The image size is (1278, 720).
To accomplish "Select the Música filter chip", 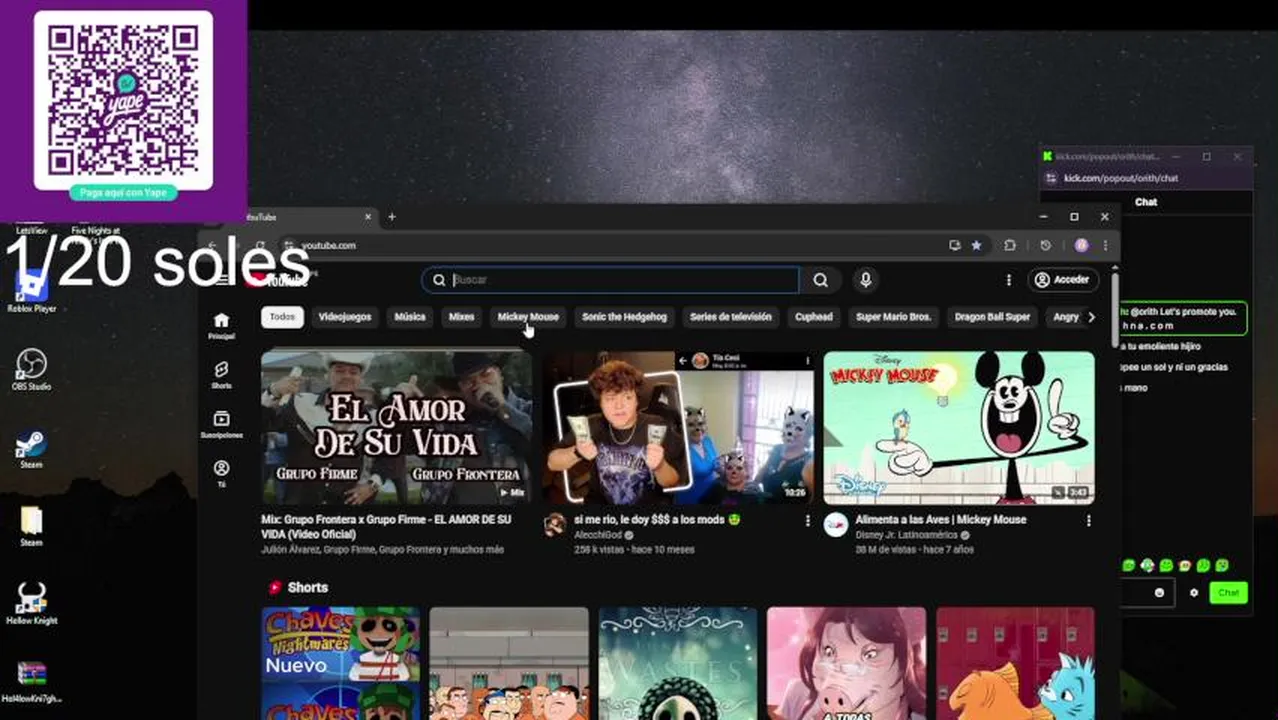I will (x=410, y=317).
